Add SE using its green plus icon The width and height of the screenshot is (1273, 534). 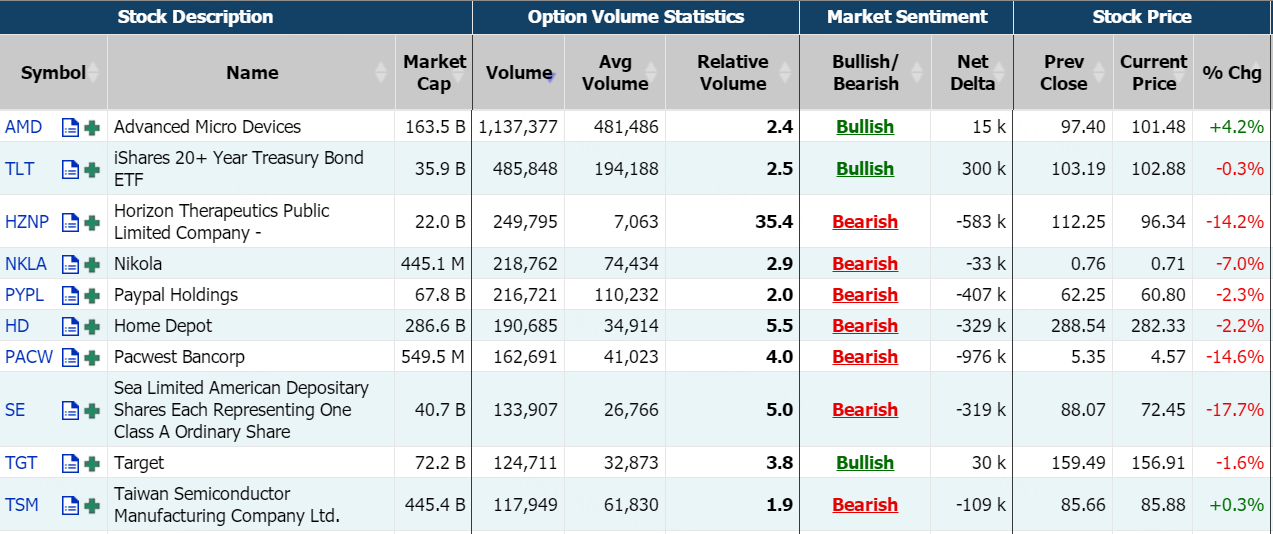[92, 410]
